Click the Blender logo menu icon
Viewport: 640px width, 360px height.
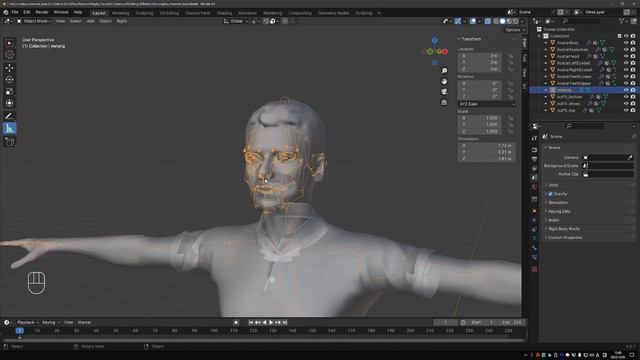pos(6,13)
